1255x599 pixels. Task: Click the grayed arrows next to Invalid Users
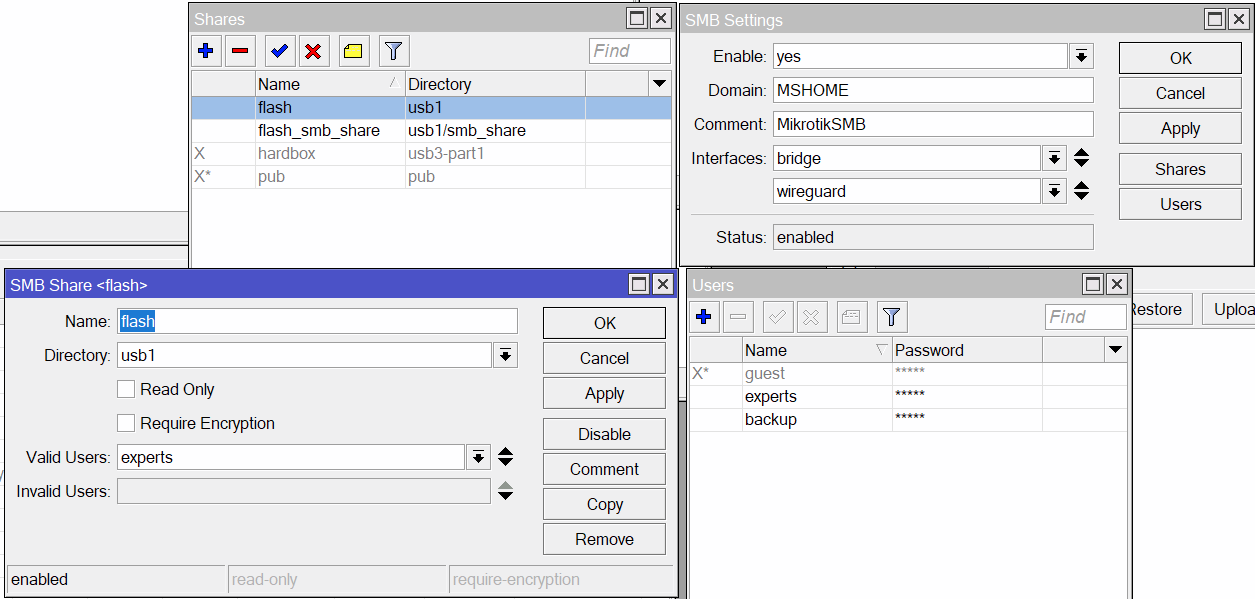click(x=506, y=491)
